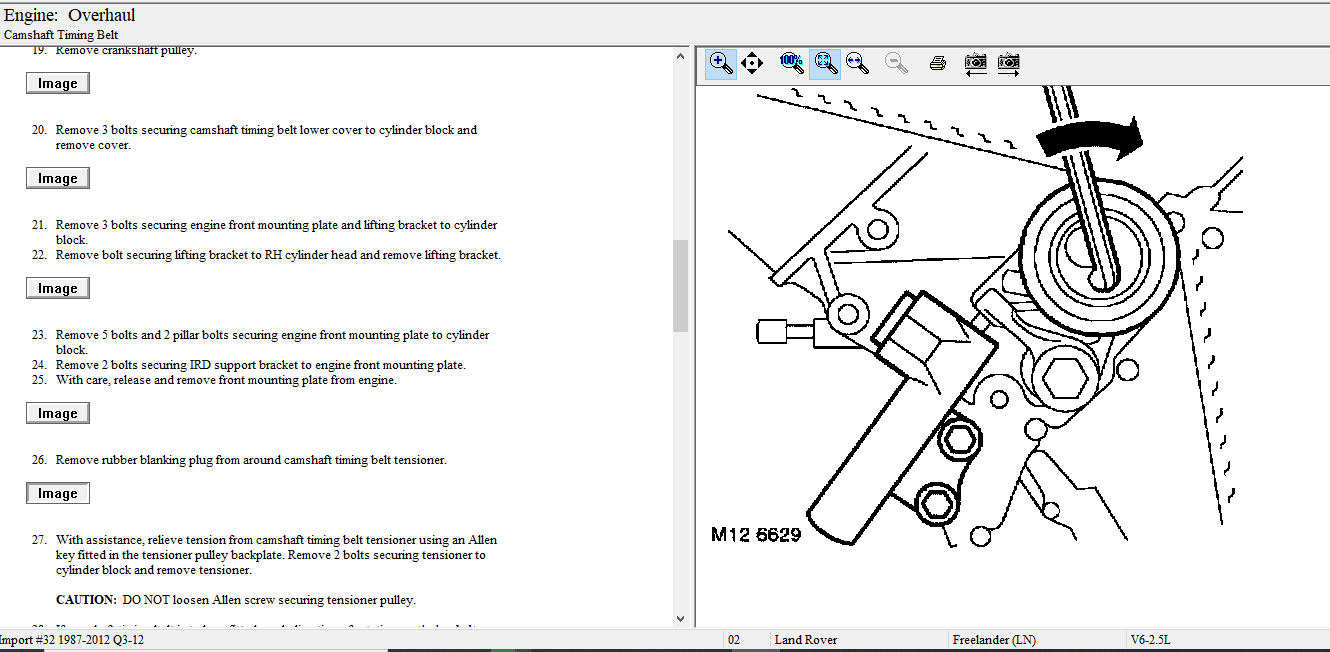Click the instructions scrollbar thumb
Viewport: 1330px width, 652px height.
(x=681, y=285)
